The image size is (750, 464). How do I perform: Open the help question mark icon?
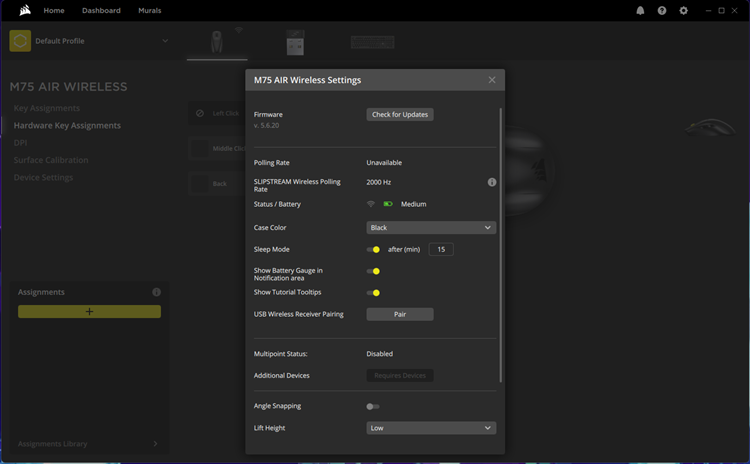662,11
